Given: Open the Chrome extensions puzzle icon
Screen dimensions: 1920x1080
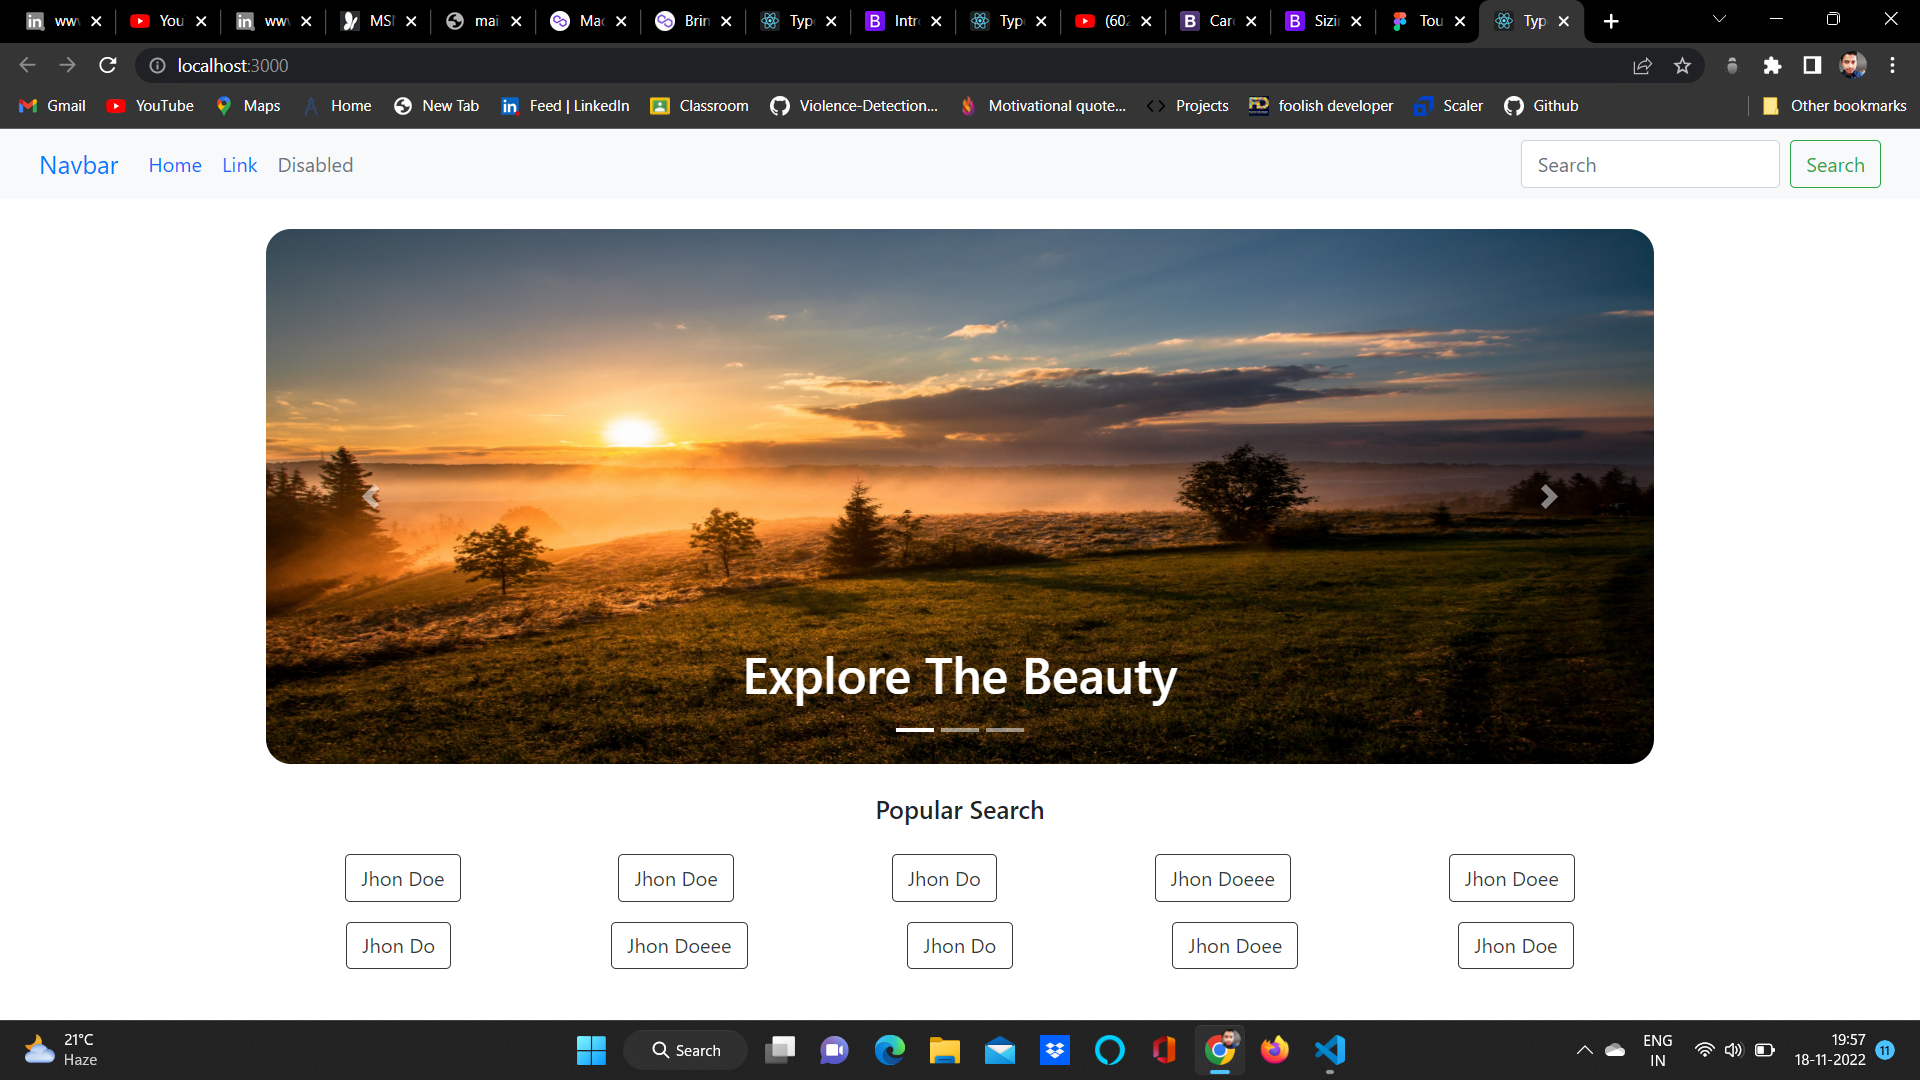Looking at the screenshot, I should pos(1772,65).
